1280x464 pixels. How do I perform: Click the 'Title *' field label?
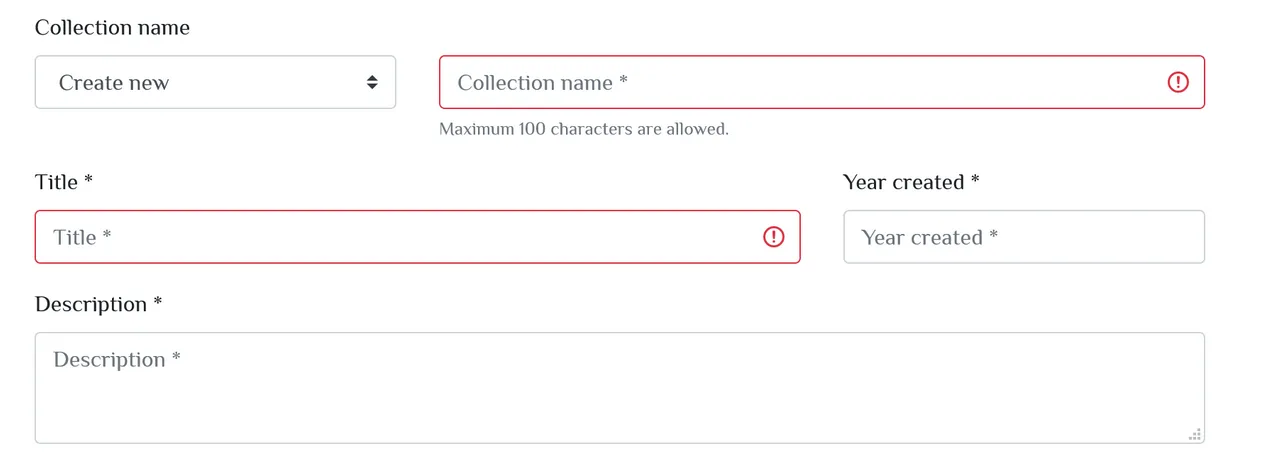click(x=64, y=182)
